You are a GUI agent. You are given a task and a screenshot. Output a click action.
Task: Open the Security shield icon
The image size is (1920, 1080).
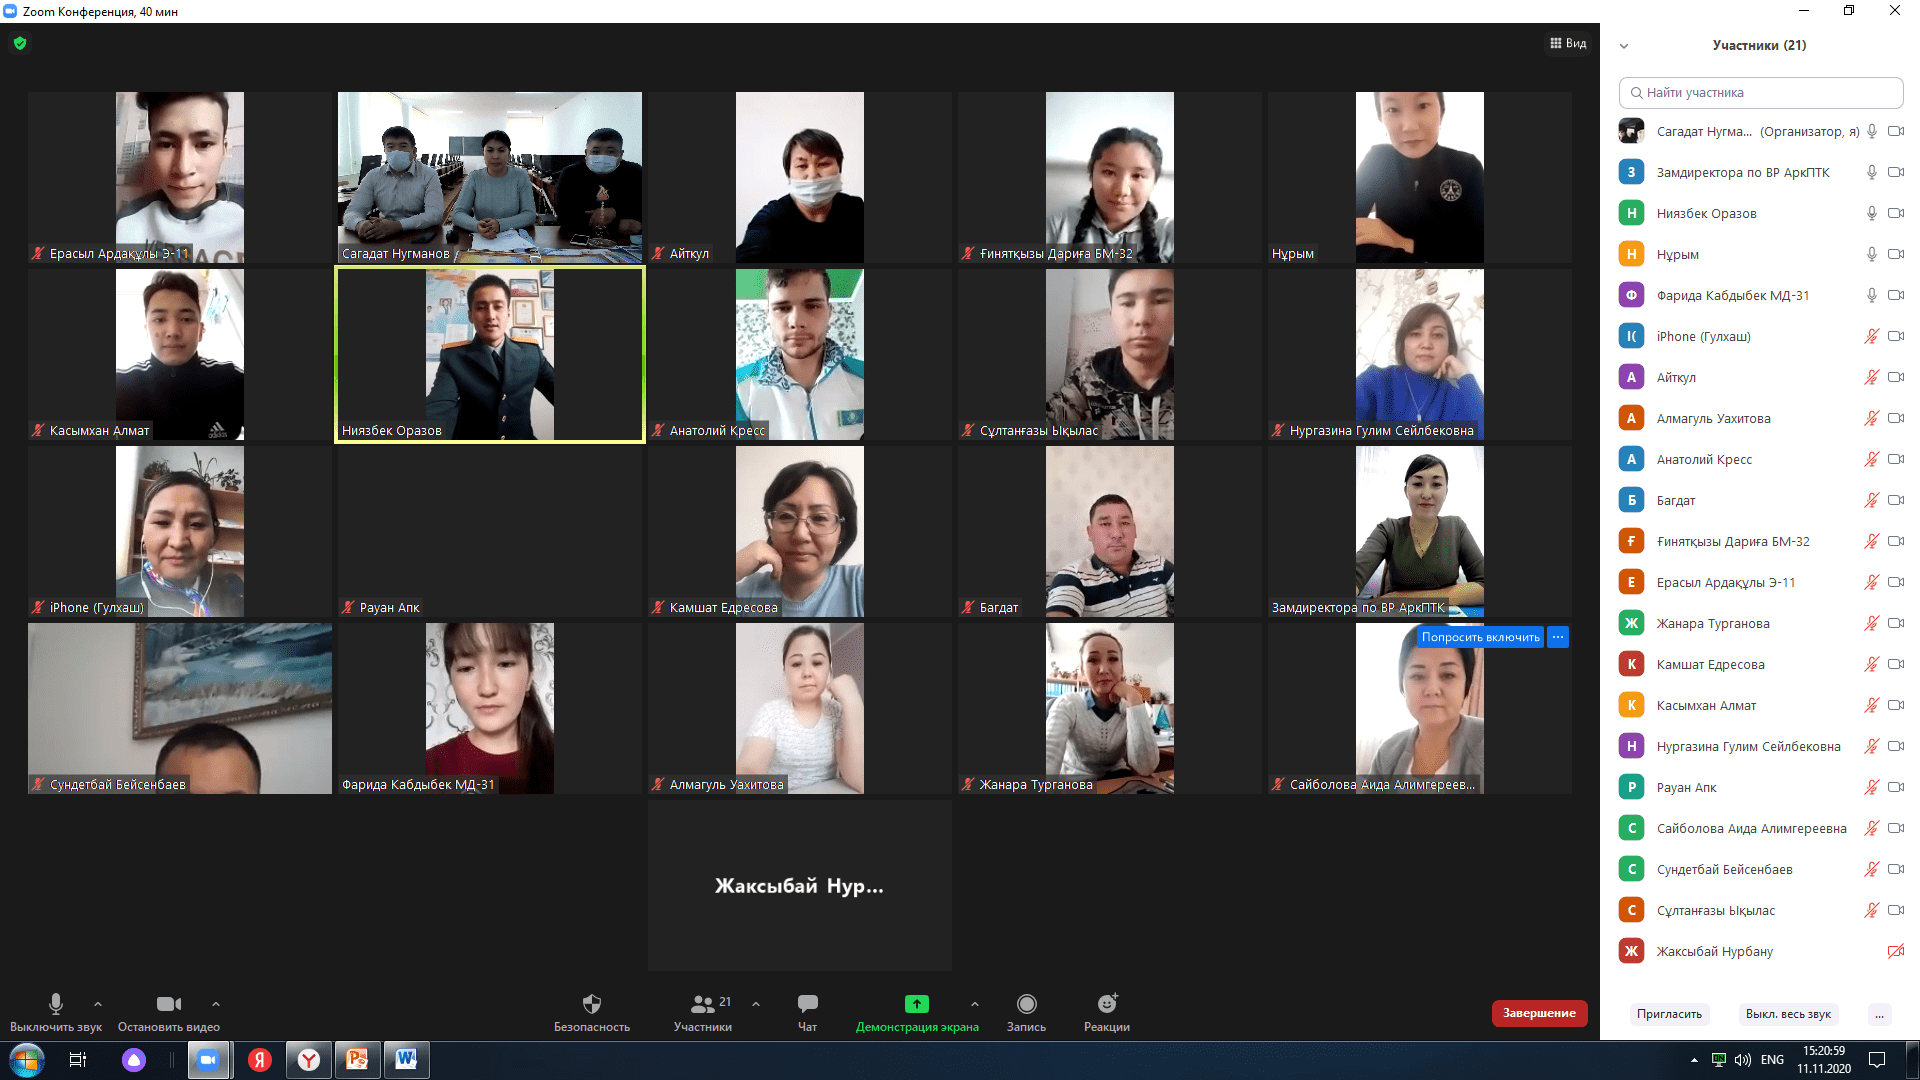tap(592, 1004)
